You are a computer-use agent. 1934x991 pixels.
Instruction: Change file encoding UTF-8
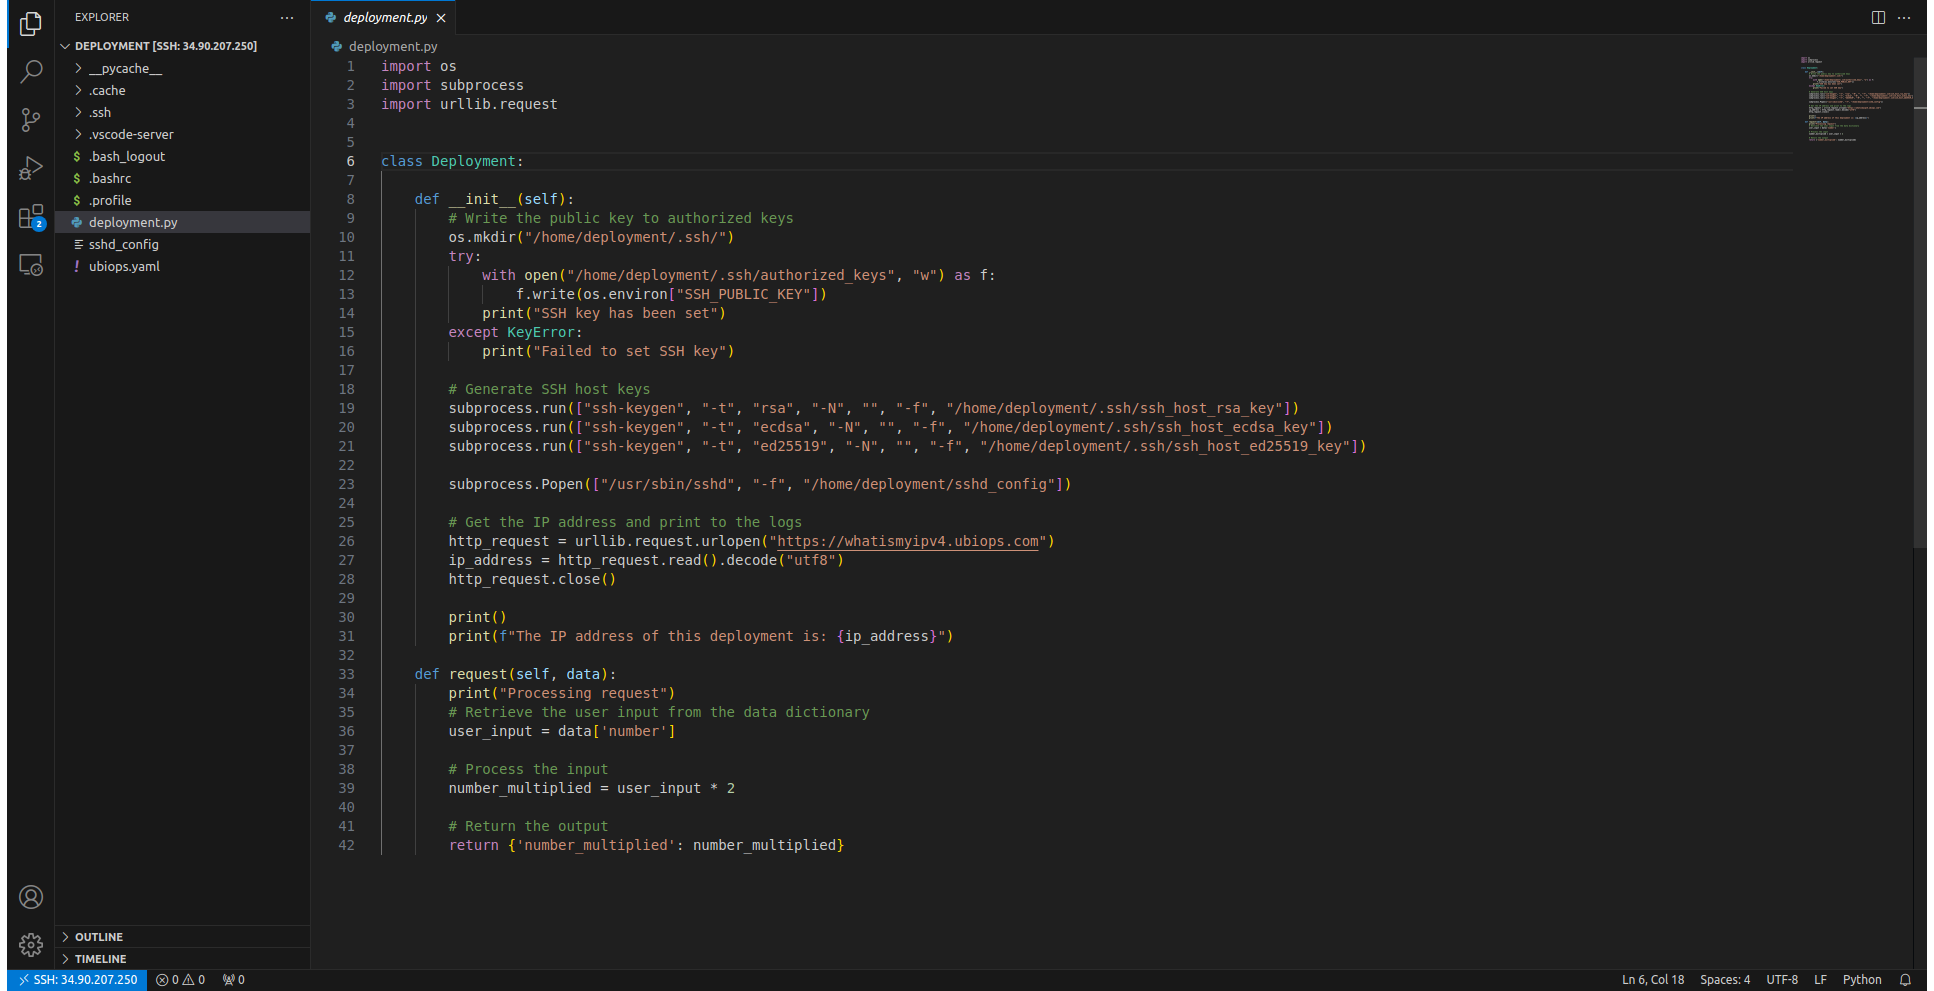pyautogui.click(x=1782, y=980)
